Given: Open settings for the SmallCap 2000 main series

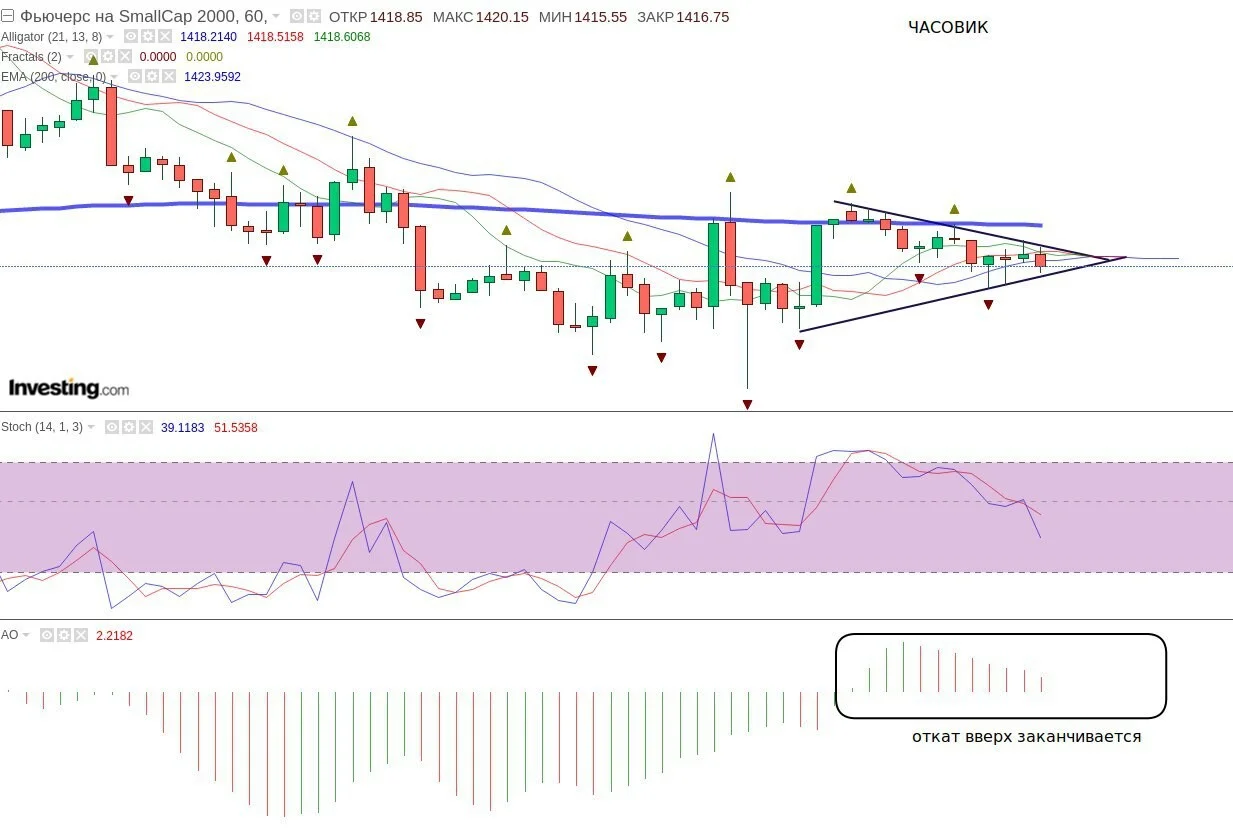Looking at the screenshot, I should pyautogui.click(x=314, y=17).
